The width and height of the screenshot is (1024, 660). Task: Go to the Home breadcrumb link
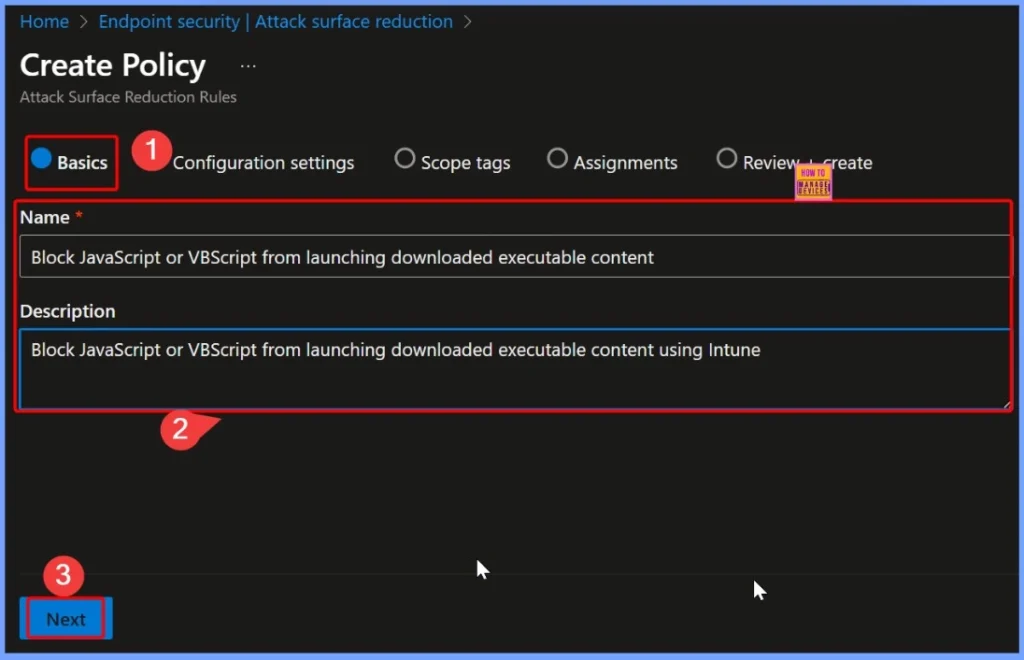coord(45,21)
